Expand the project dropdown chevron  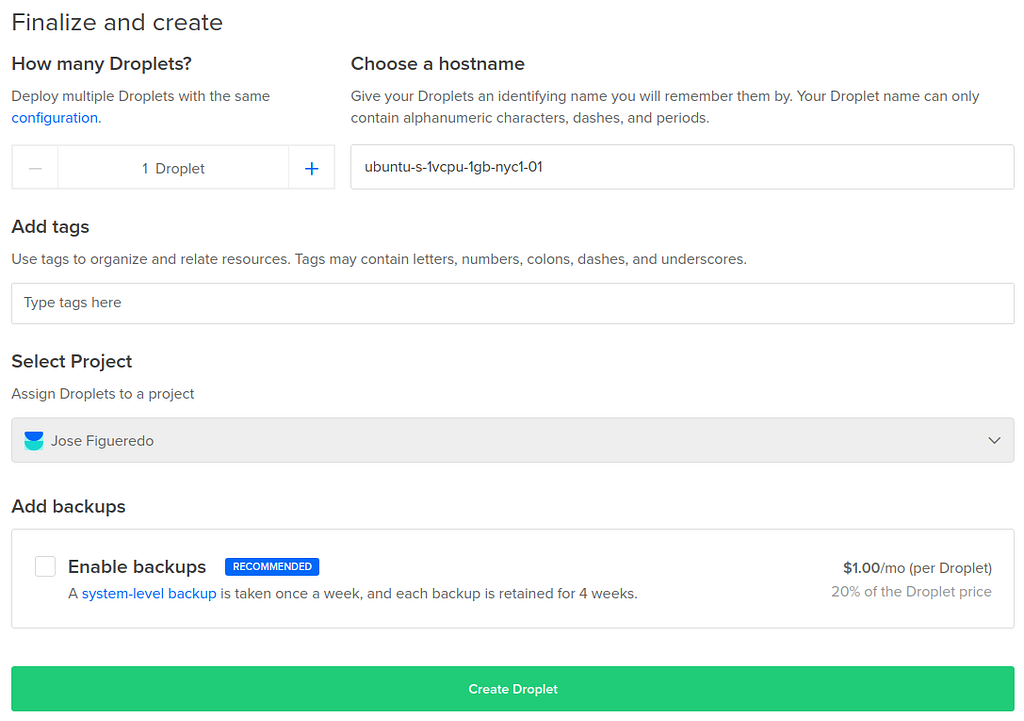coord(994,441)
